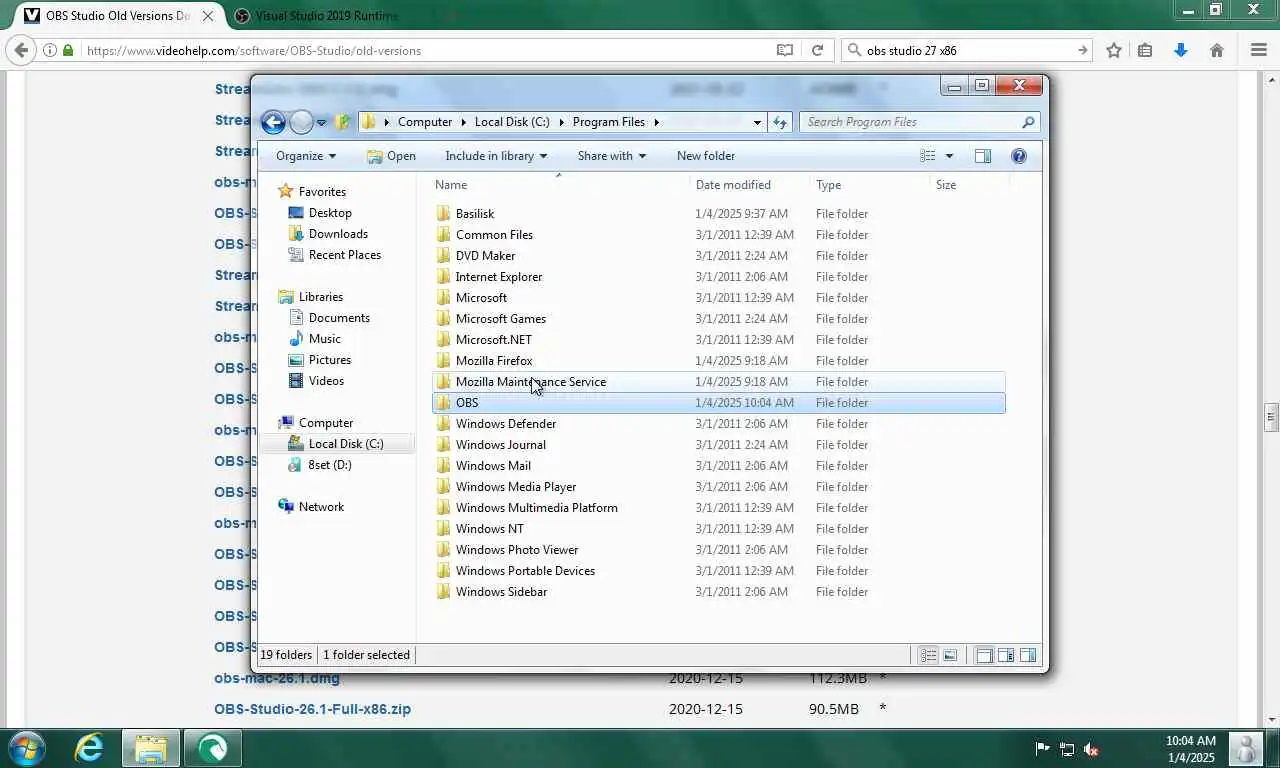Open the Windows Start menu
The image size is (1280, 768).
(26, 748)
